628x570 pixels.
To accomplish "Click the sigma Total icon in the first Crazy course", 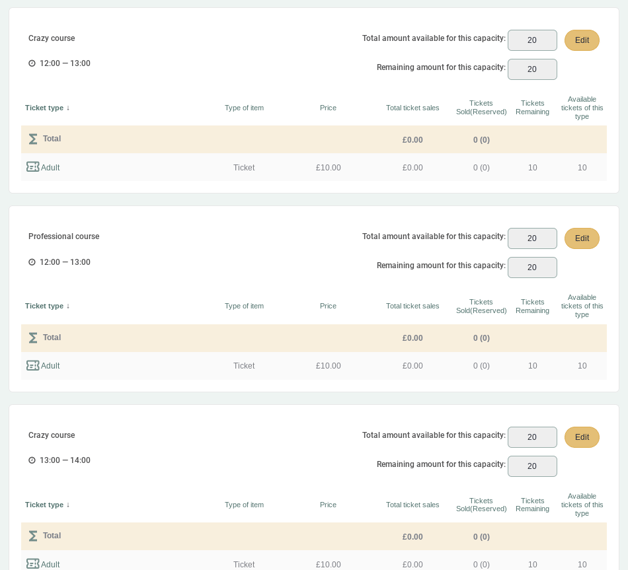I will click(x=33, y=139).
